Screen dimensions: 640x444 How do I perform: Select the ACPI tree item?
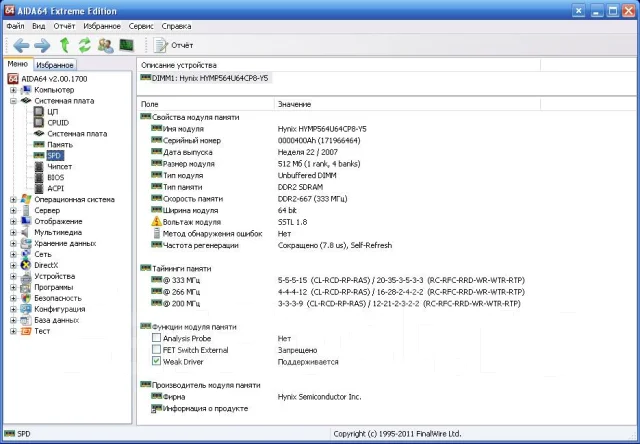pyautogui.click(x=56, y=189)
